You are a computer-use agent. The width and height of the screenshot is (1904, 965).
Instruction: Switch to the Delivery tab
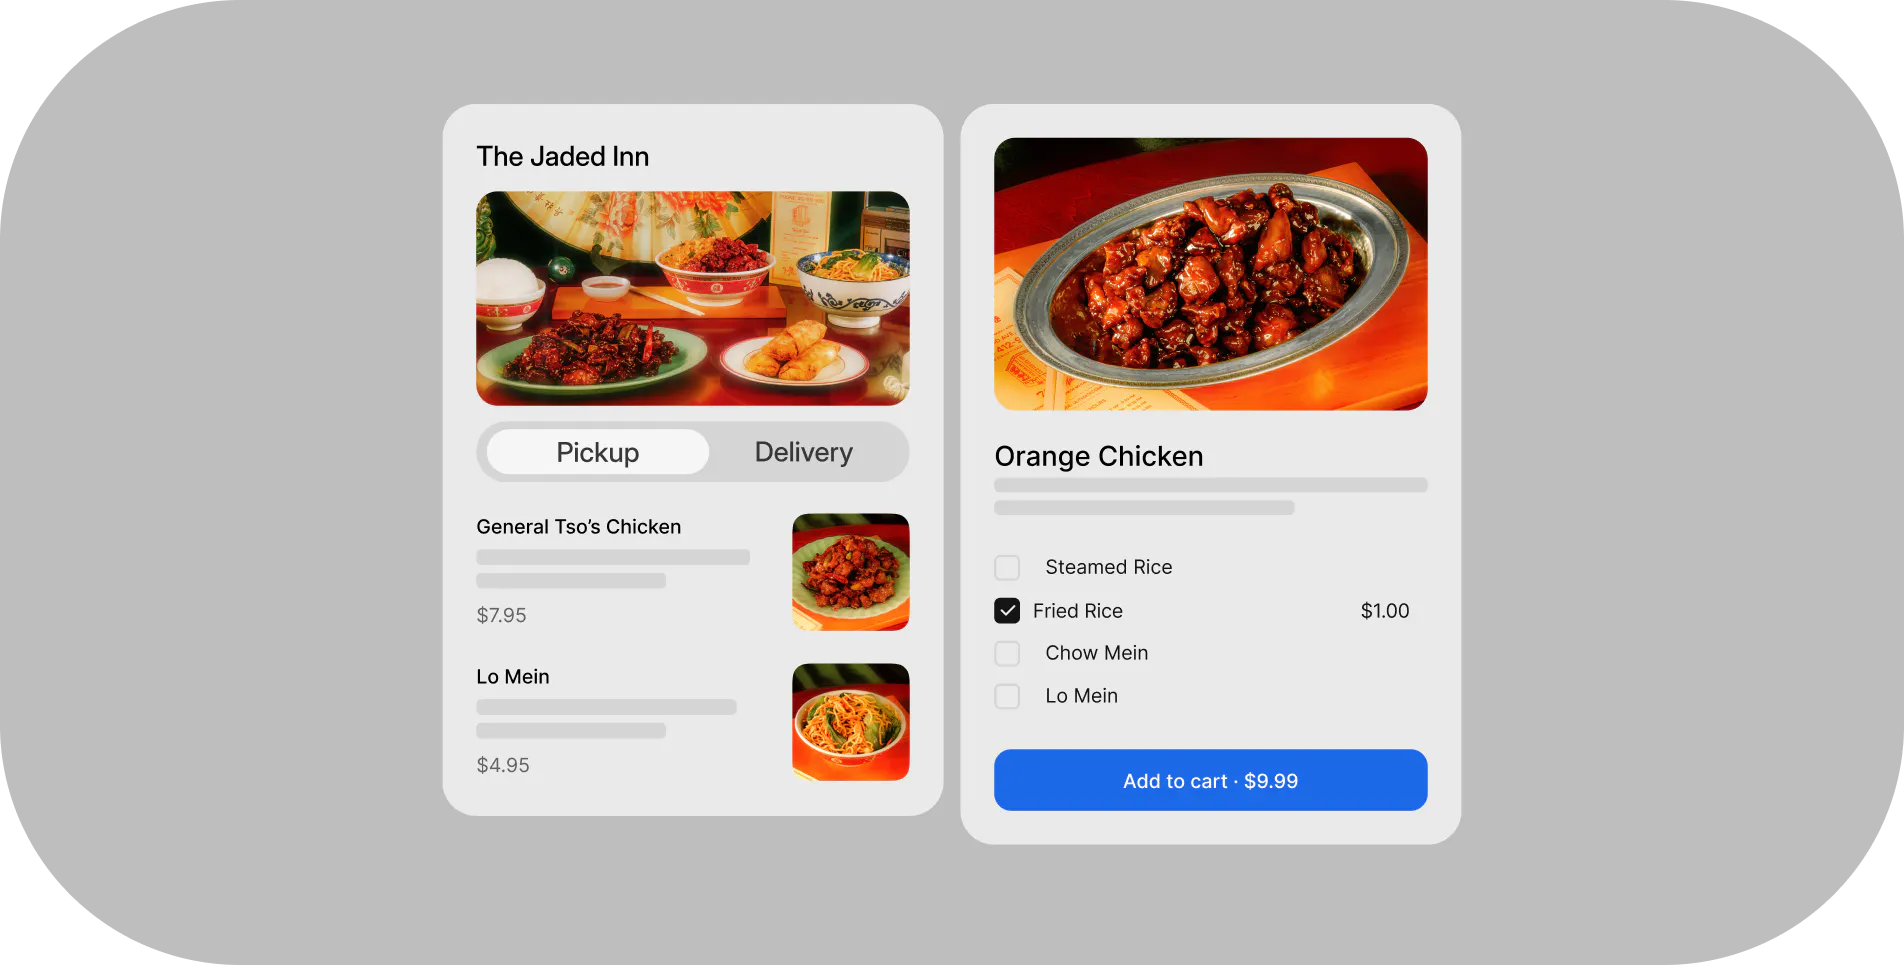click(804, 452)
